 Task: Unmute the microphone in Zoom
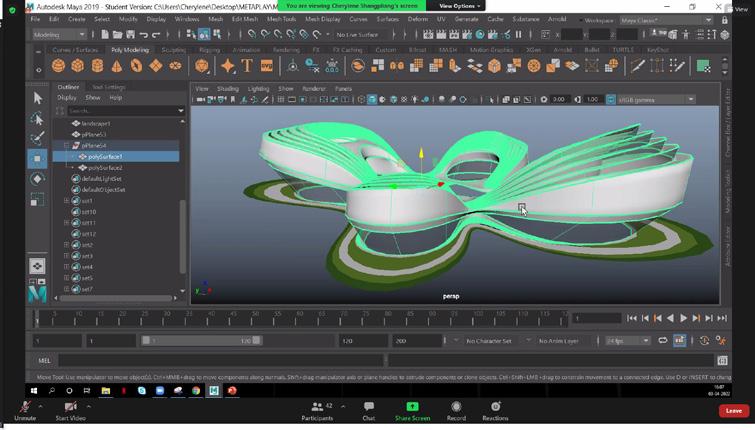point(24,410)
